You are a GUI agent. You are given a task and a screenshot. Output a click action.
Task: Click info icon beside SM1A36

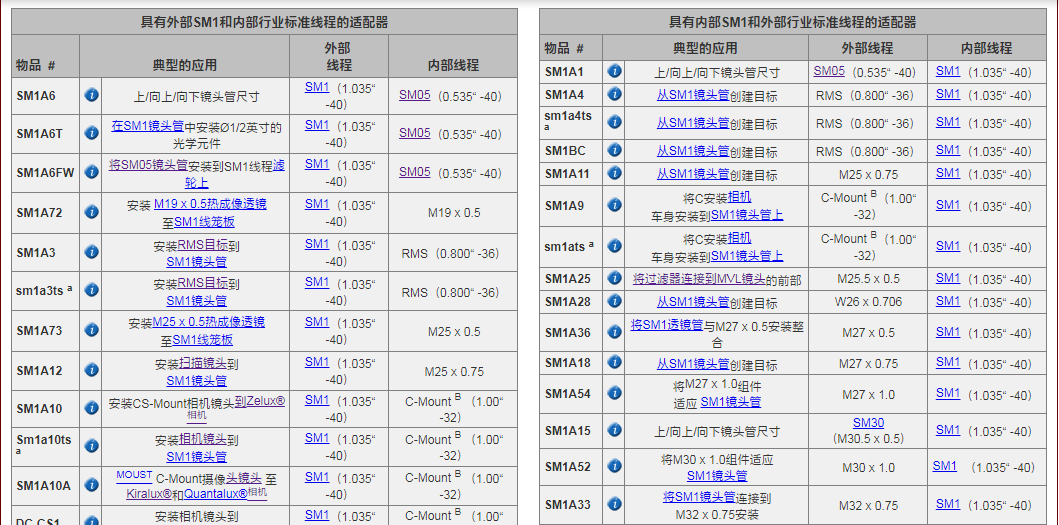615,333
